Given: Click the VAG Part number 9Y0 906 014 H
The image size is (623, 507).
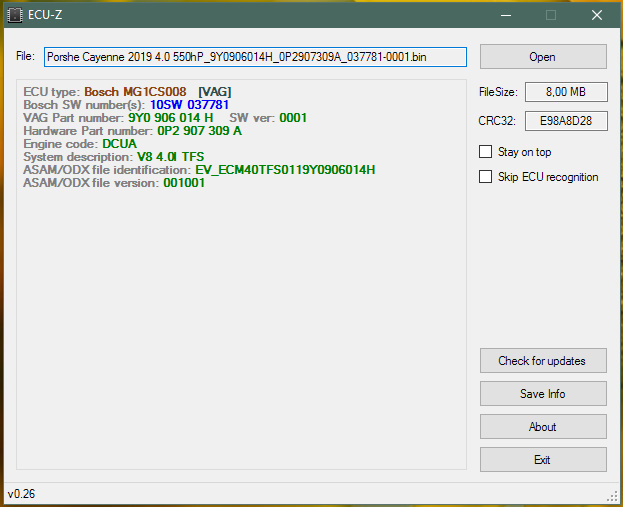Looking at the screenshot, I should tap(170, 118).
